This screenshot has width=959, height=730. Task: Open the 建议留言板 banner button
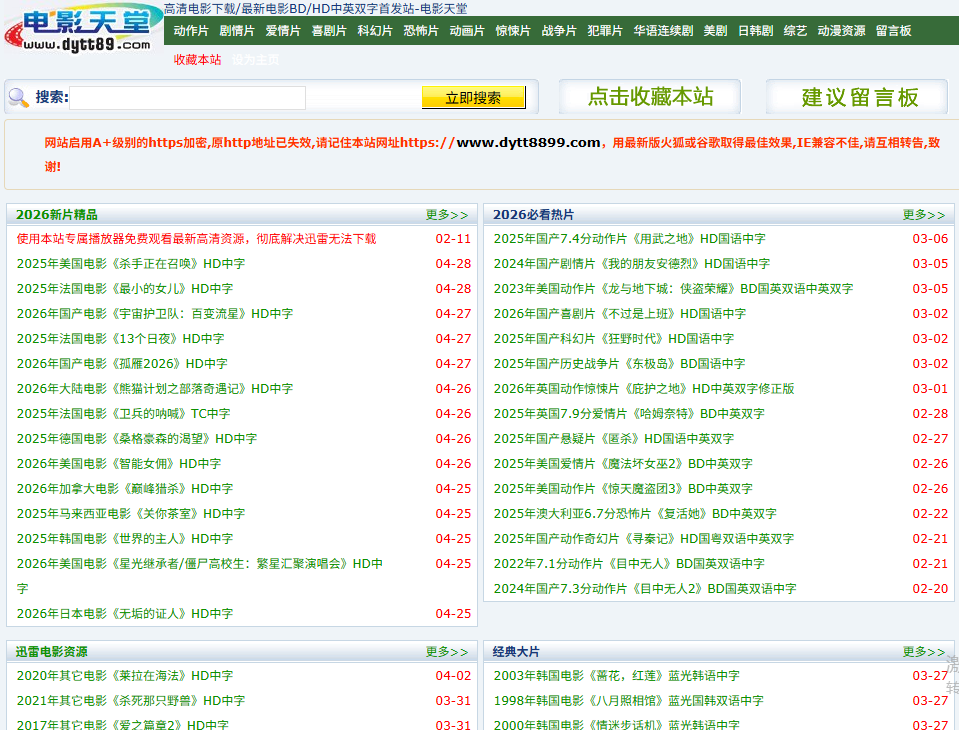click(859, 97)
